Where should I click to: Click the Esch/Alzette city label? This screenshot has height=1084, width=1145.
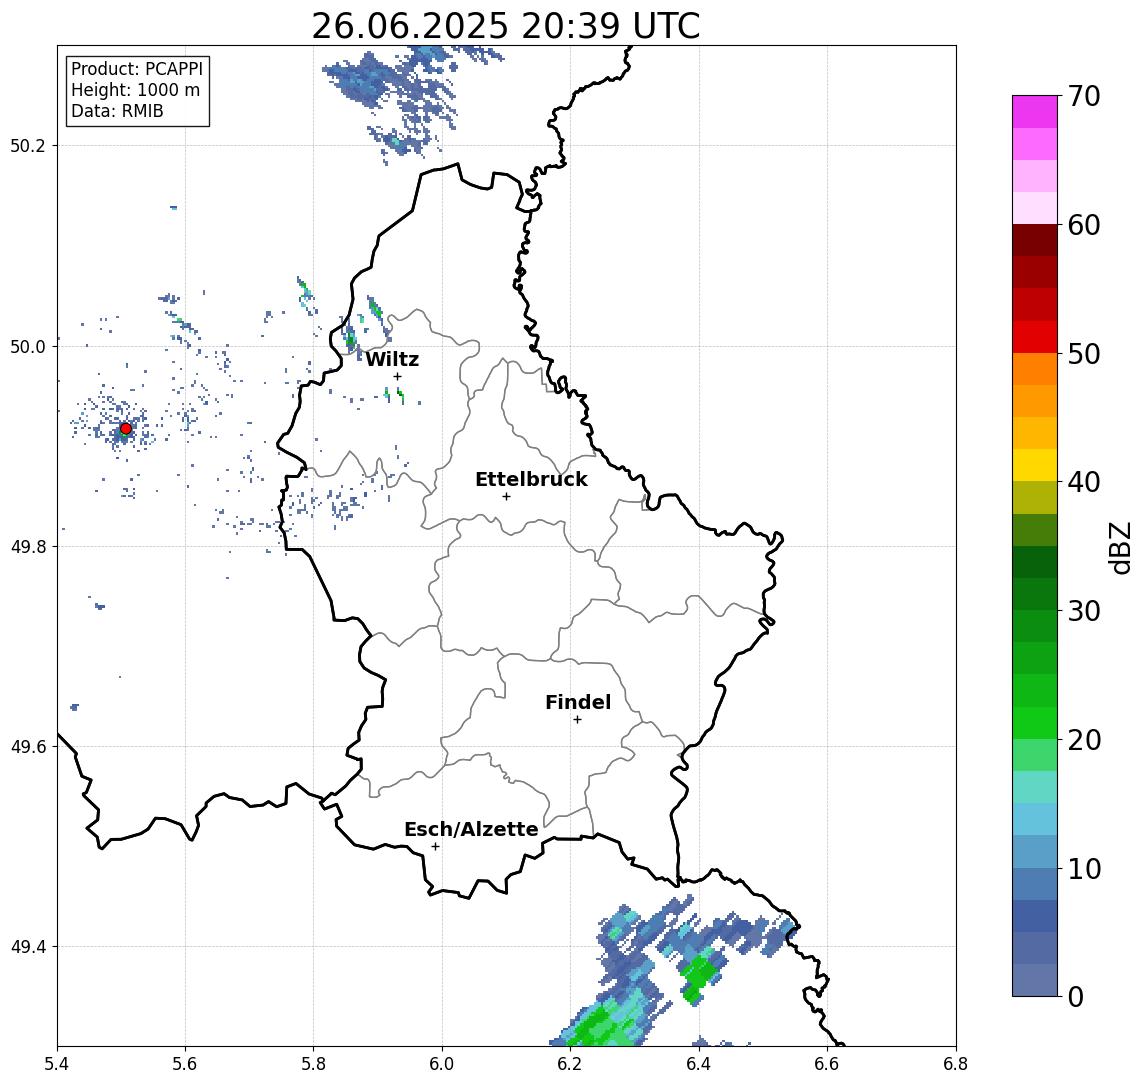(471, 830)
